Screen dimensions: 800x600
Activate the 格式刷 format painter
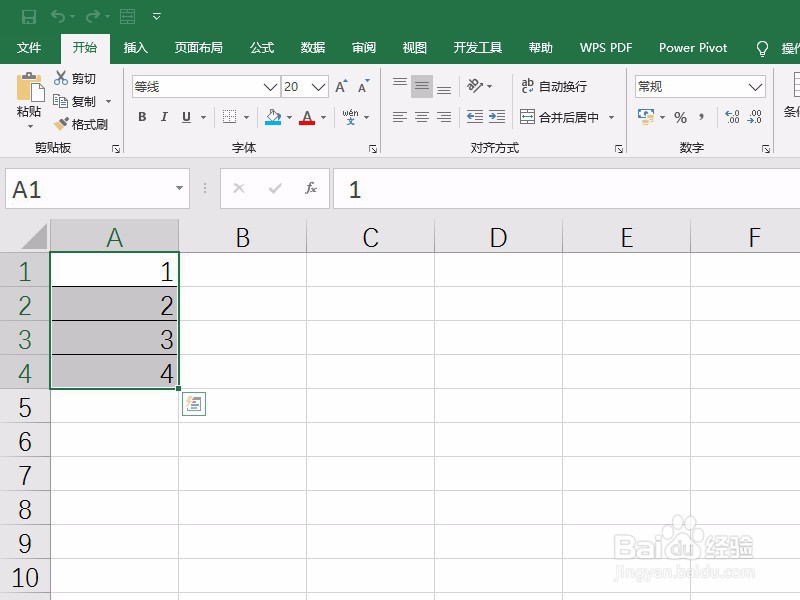[83, 125]
